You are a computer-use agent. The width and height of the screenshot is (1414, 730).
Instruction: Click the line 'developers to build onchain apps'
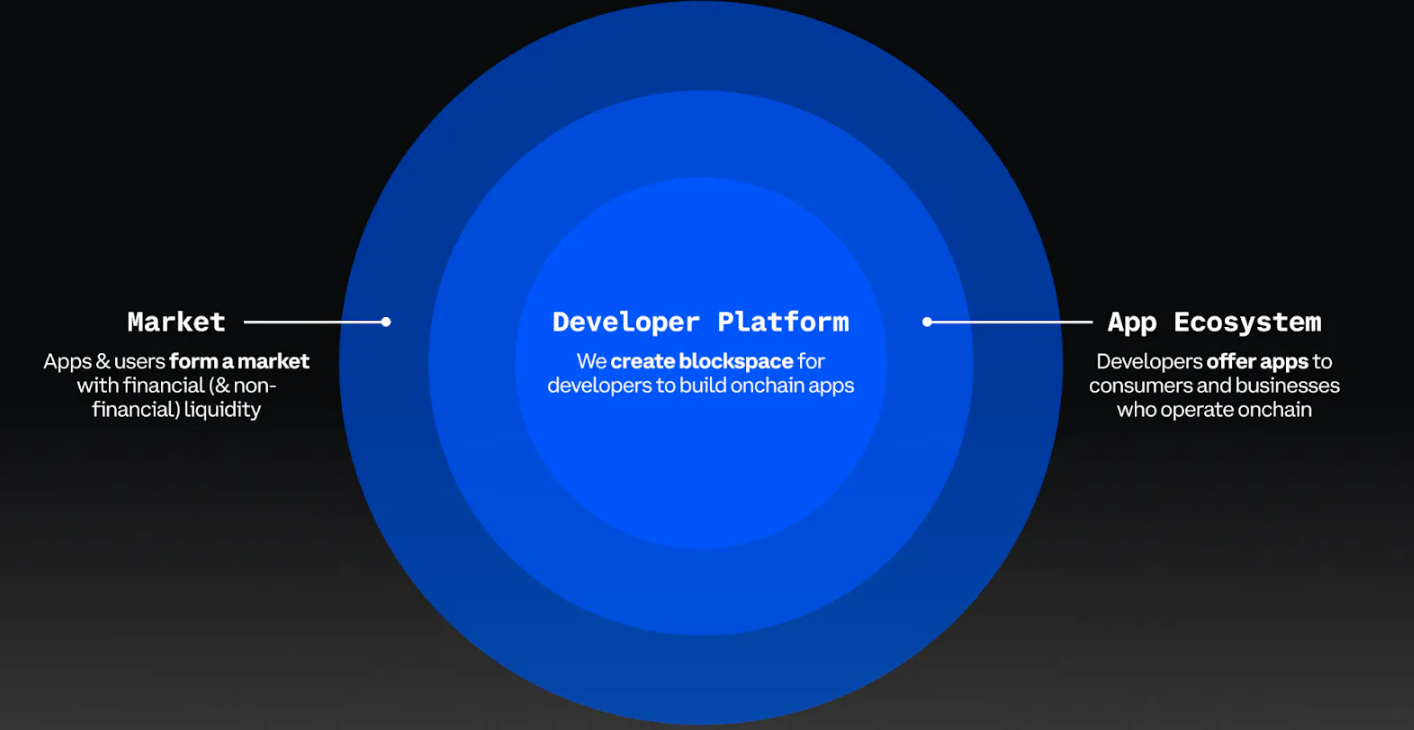(x=700, y=385)
